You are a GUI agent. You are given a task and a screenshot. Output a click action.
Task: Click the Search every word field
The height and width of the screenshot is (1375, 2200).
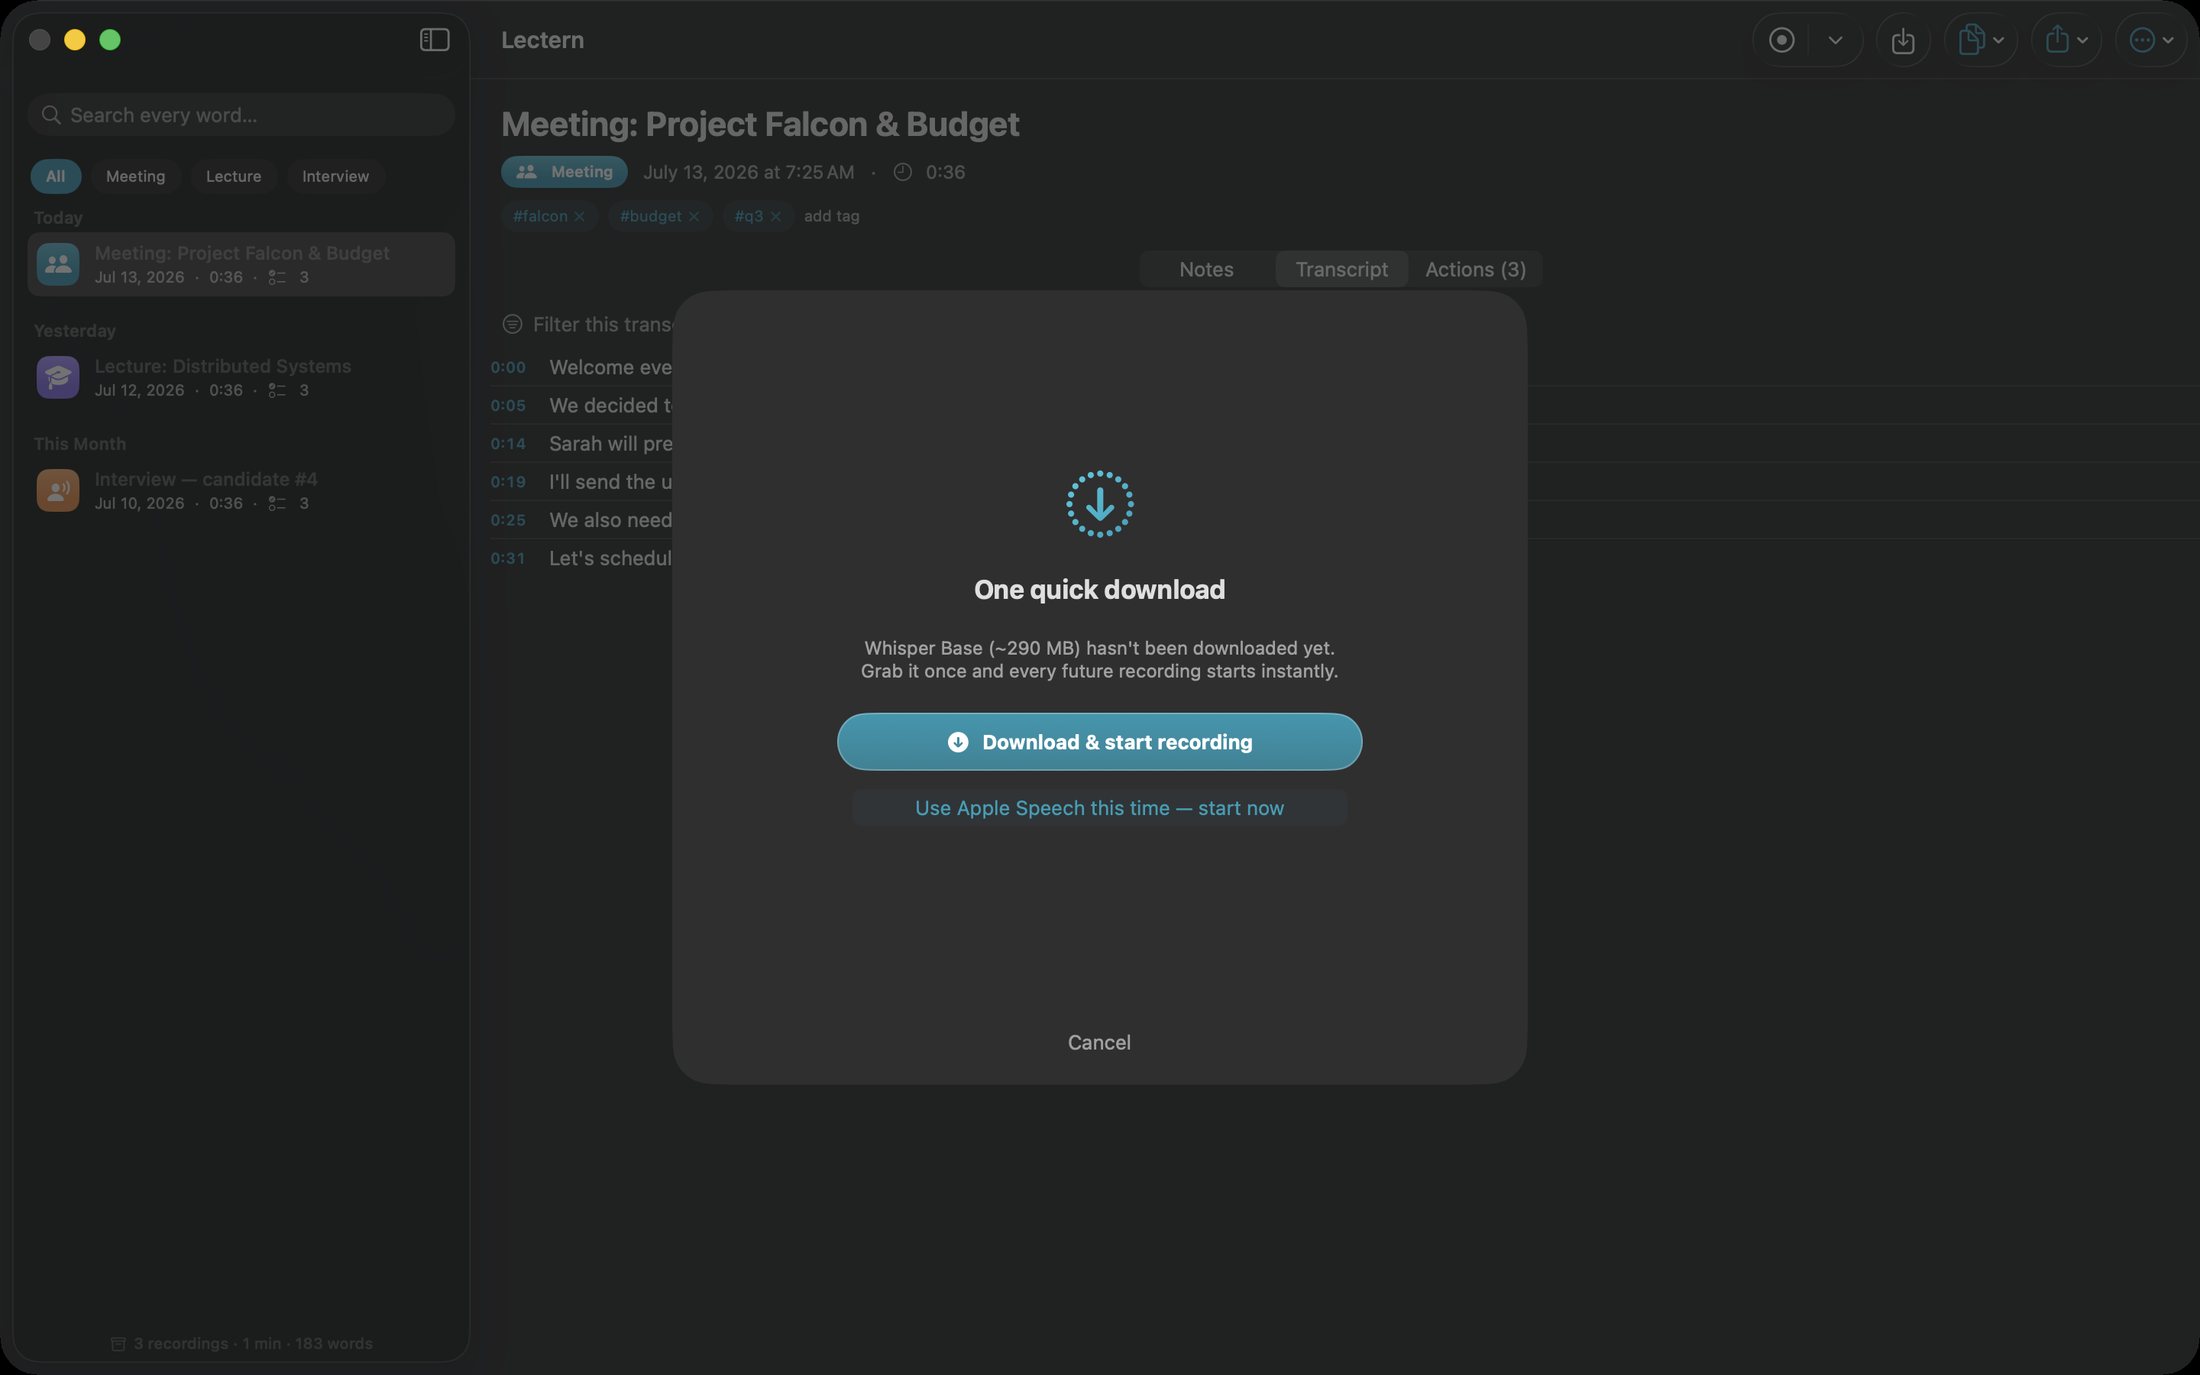tap(241, 115)
